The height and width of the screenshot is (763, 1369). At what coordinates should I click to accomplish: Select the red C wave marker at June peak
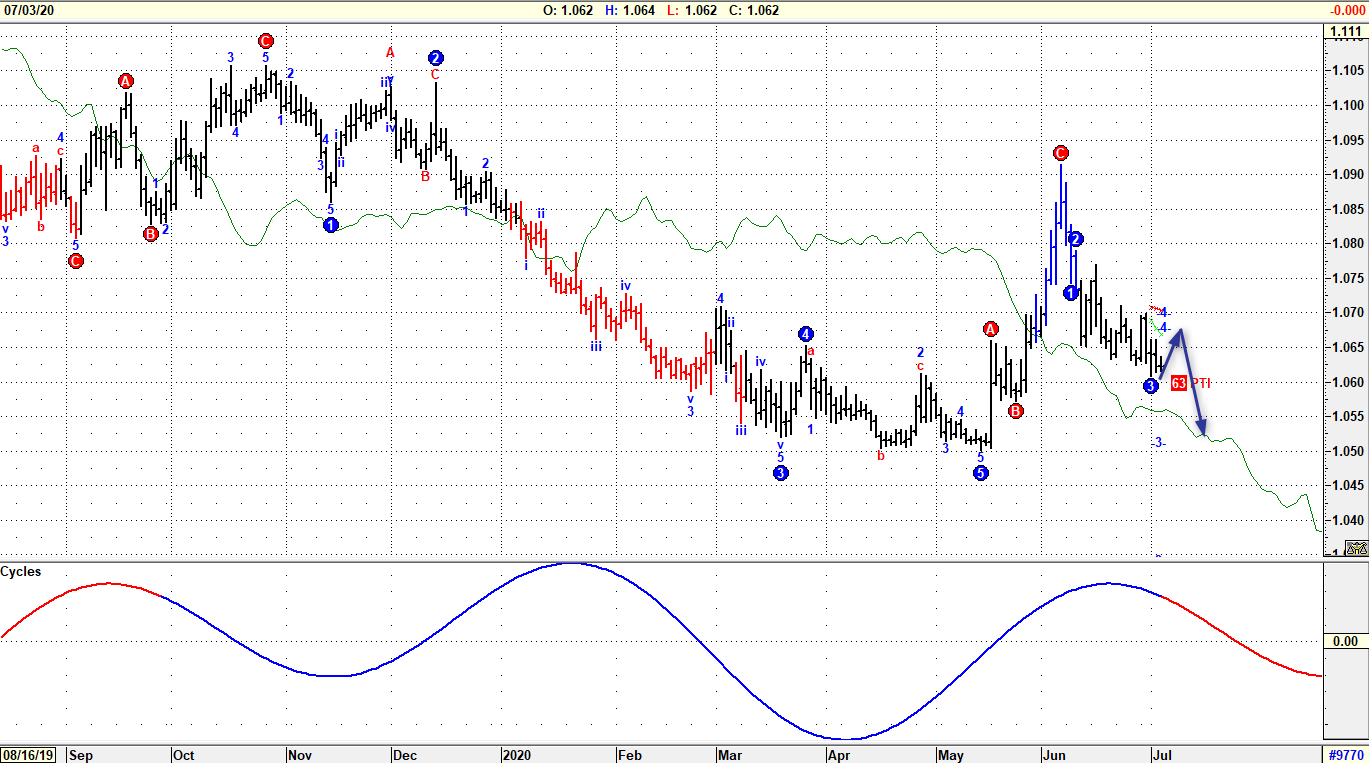coord(1061,153)
